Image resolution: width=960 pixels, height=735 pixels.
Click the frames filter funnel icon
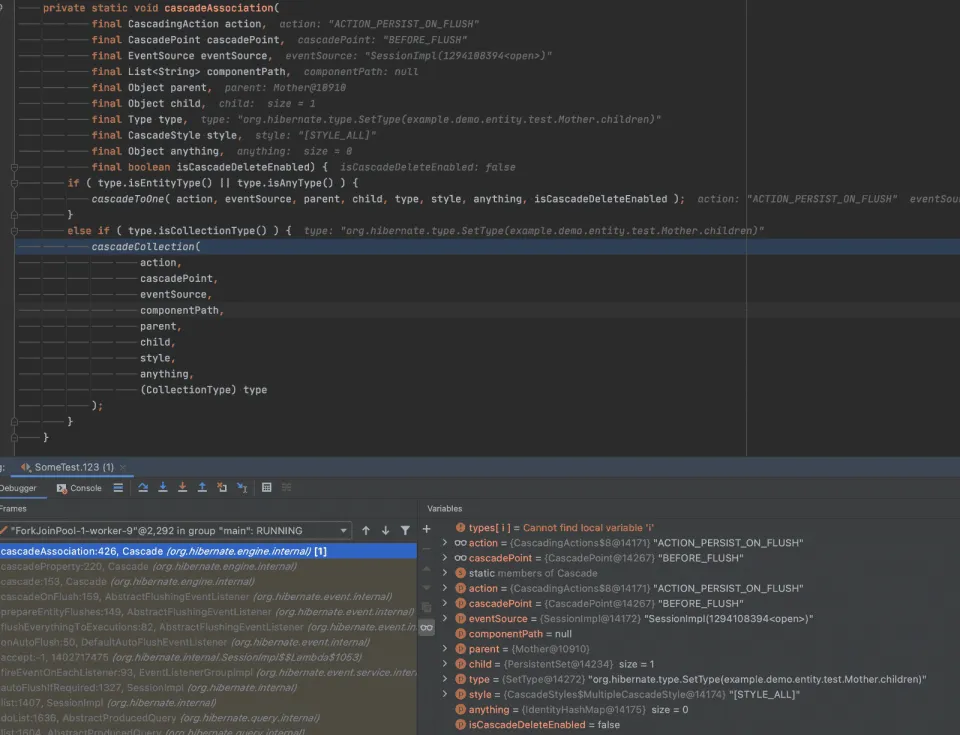click(405, 530)
